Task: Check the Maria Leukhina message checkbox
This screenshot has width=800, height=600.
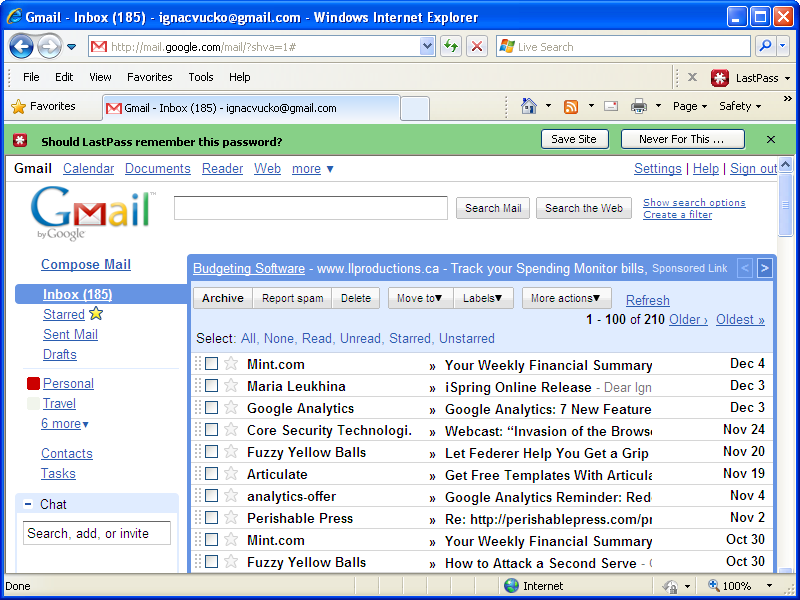Action: [211, 386]
